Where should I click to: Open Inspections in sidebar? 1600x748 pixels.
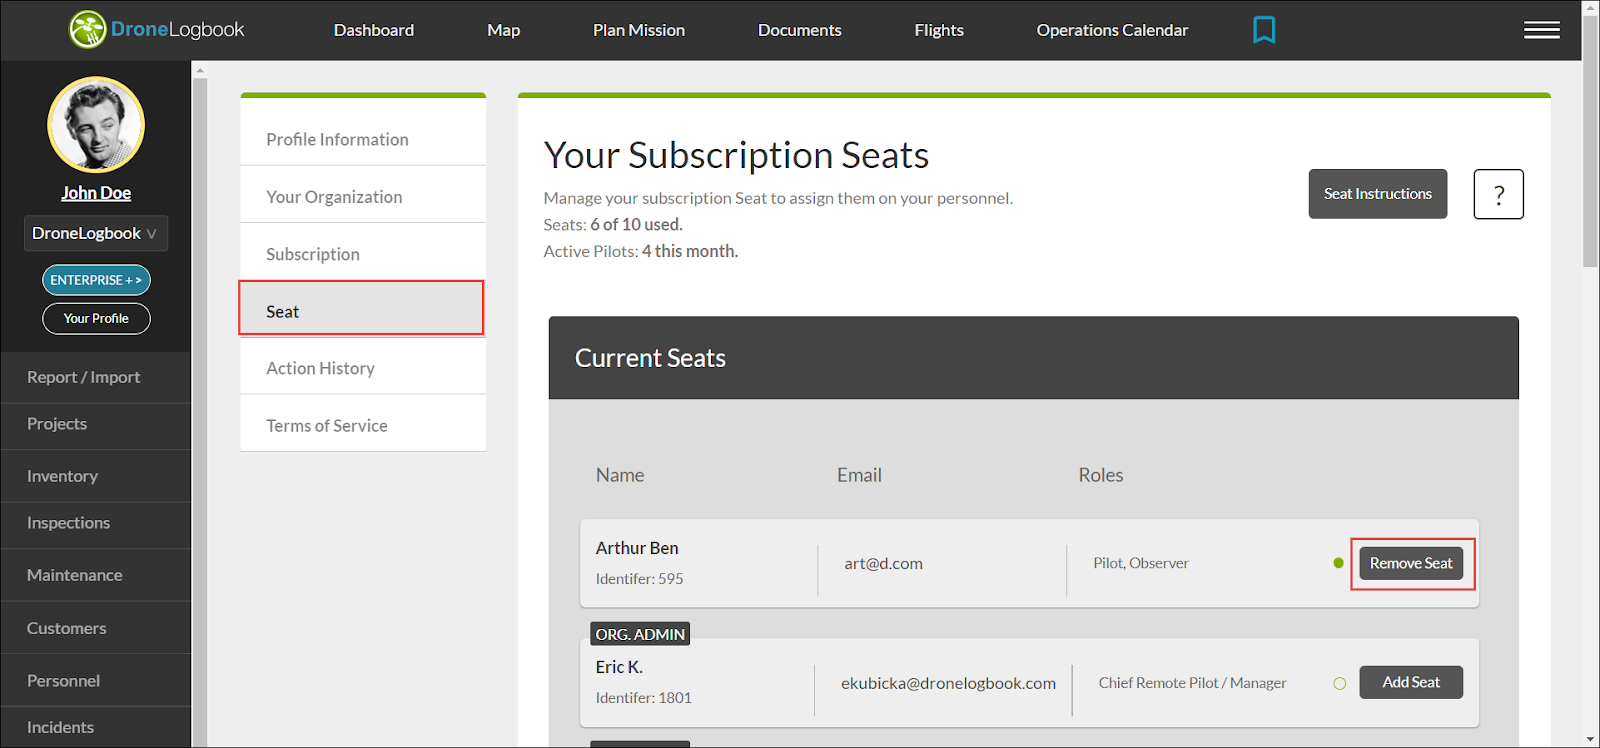pos(96,523)
